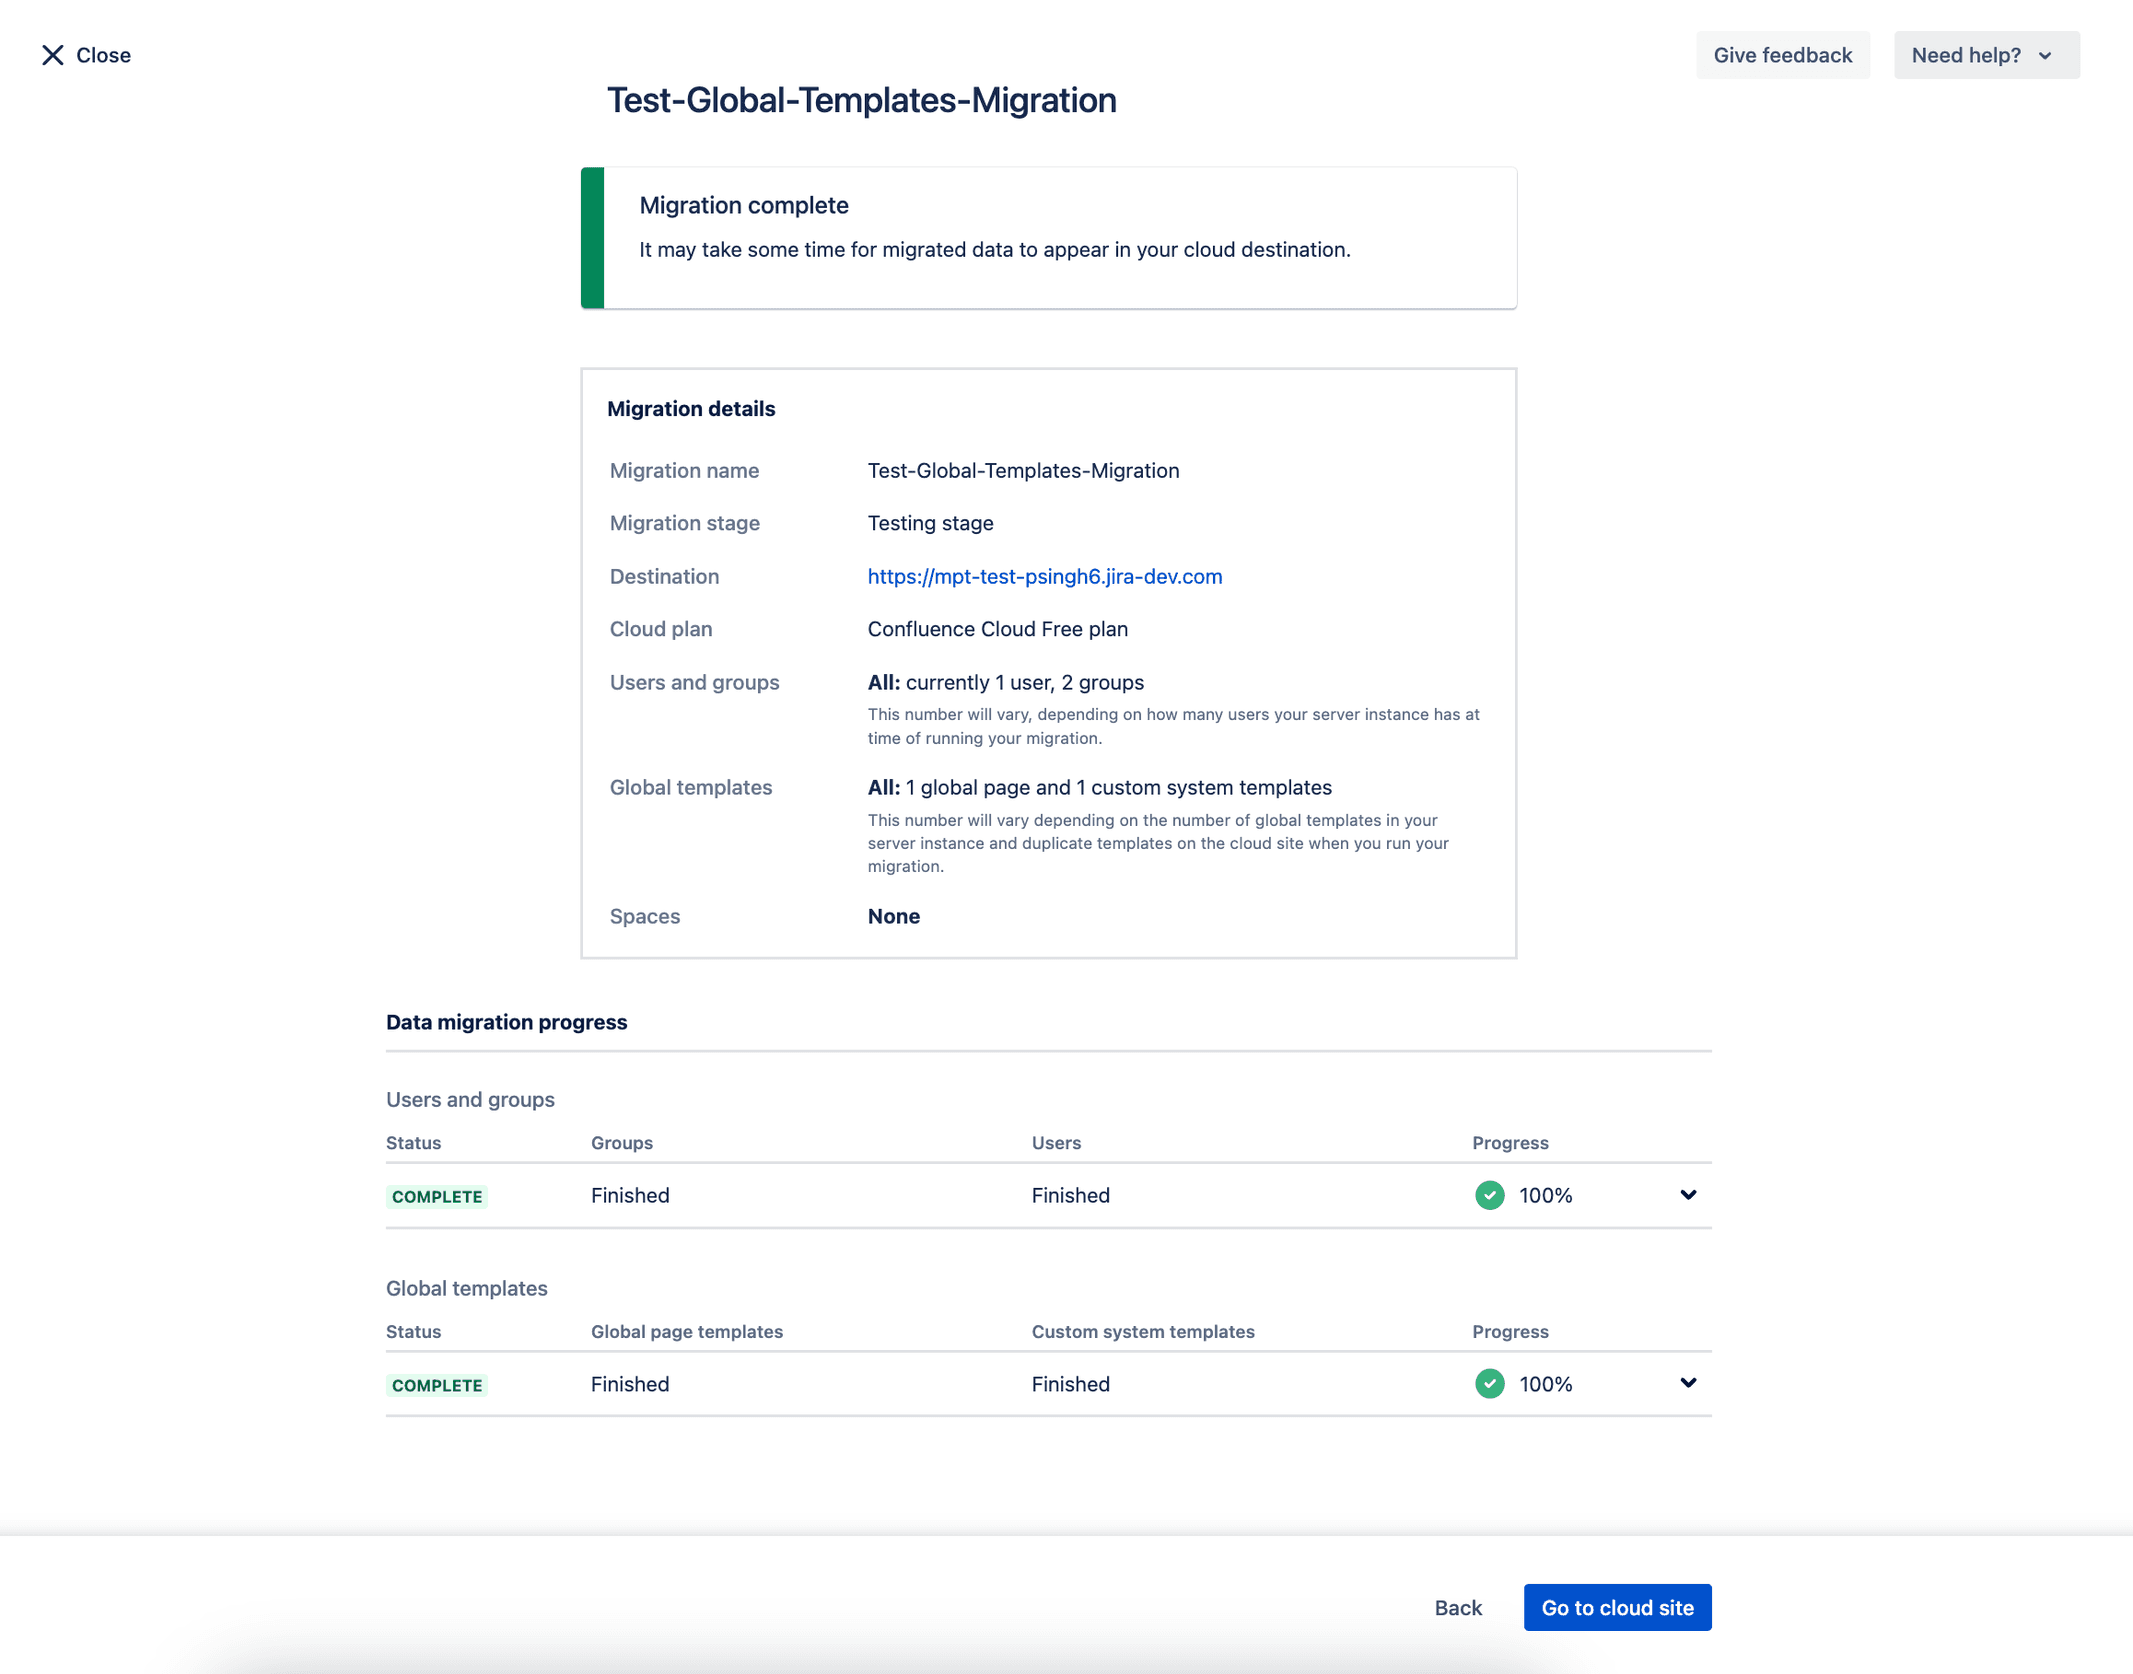Click 100% progress in Global templates row
Screen dimensions: 2133x1674
click(1545, 1383)
